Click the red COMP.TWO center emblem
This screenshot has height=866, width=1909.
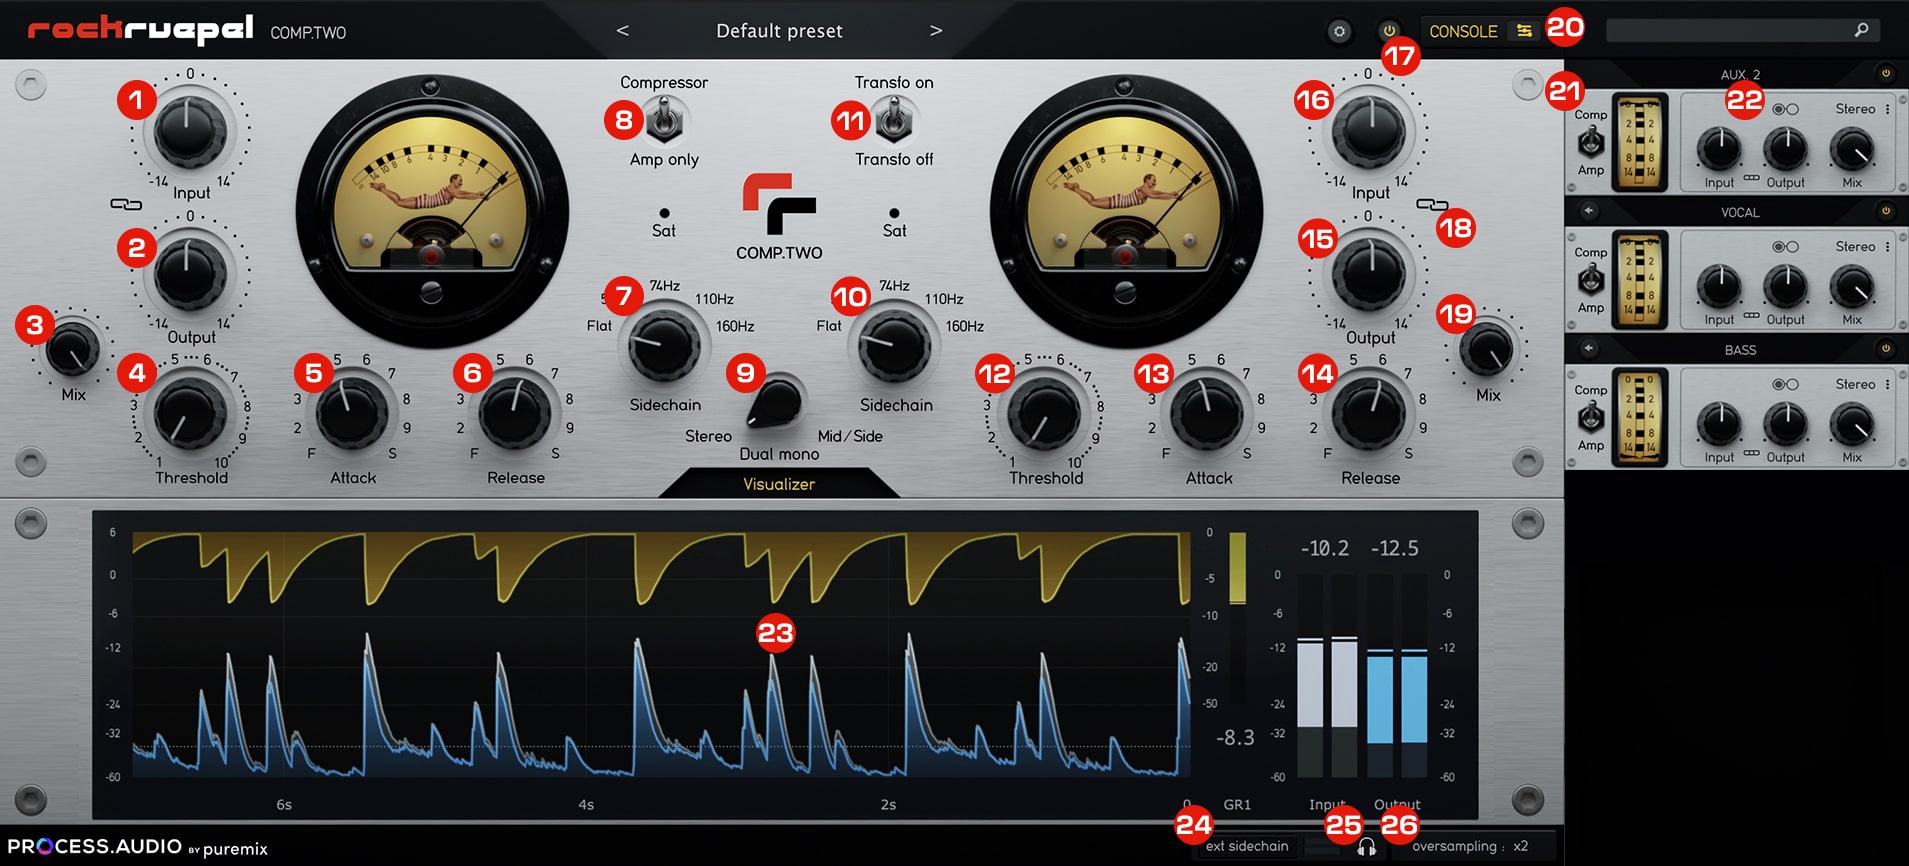pyautogui.click(x=779, y=204)
